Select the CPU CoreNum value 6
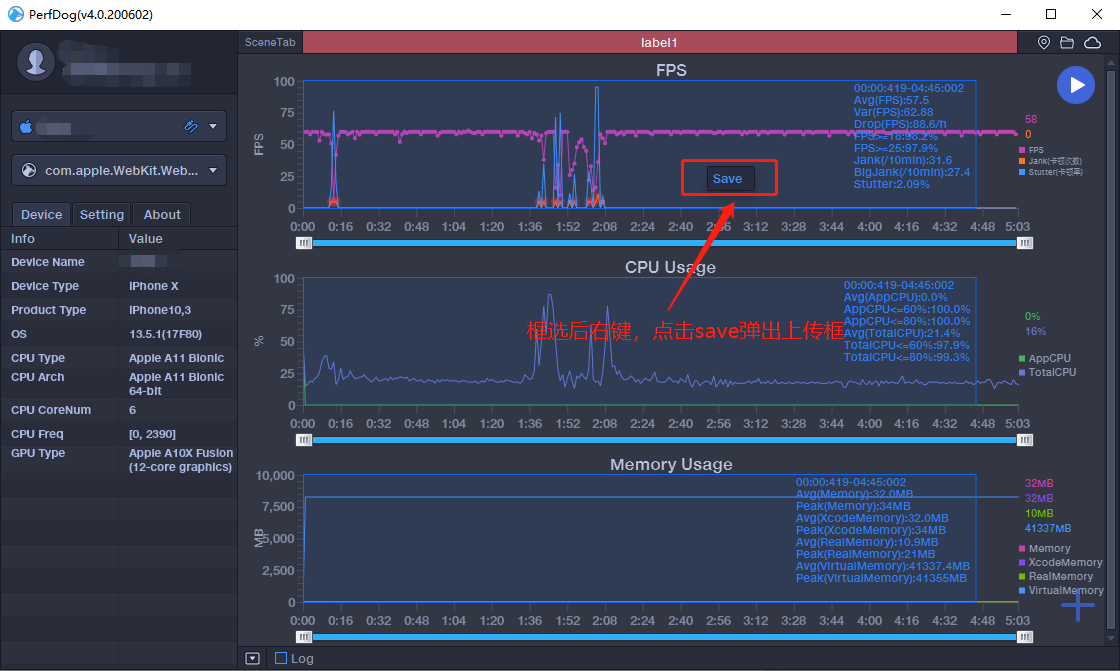 132,410
